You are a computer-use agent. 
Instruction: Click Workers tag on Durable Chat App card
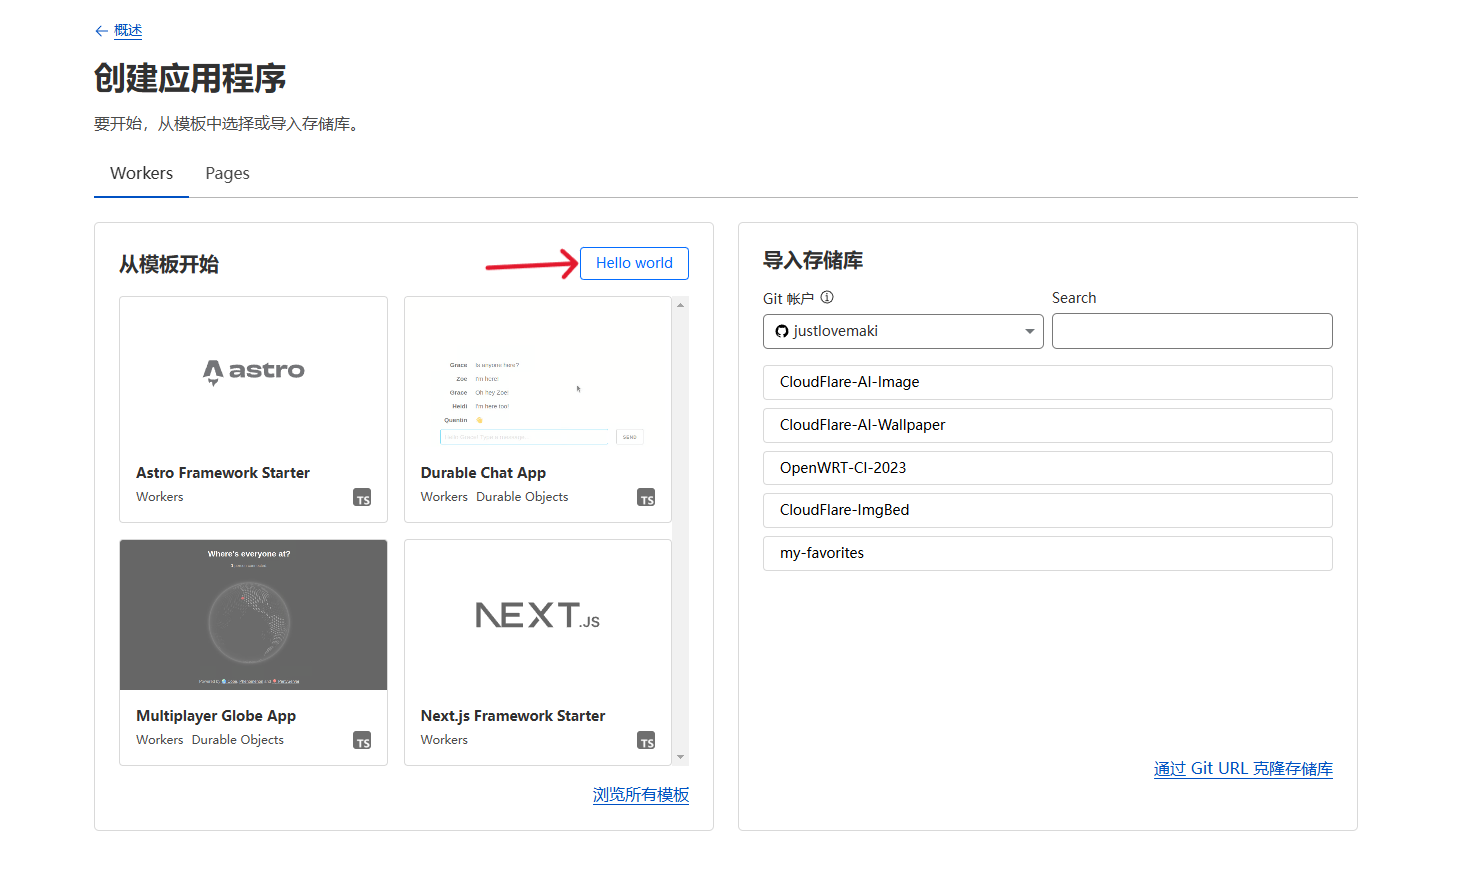(x=444, y=497)
